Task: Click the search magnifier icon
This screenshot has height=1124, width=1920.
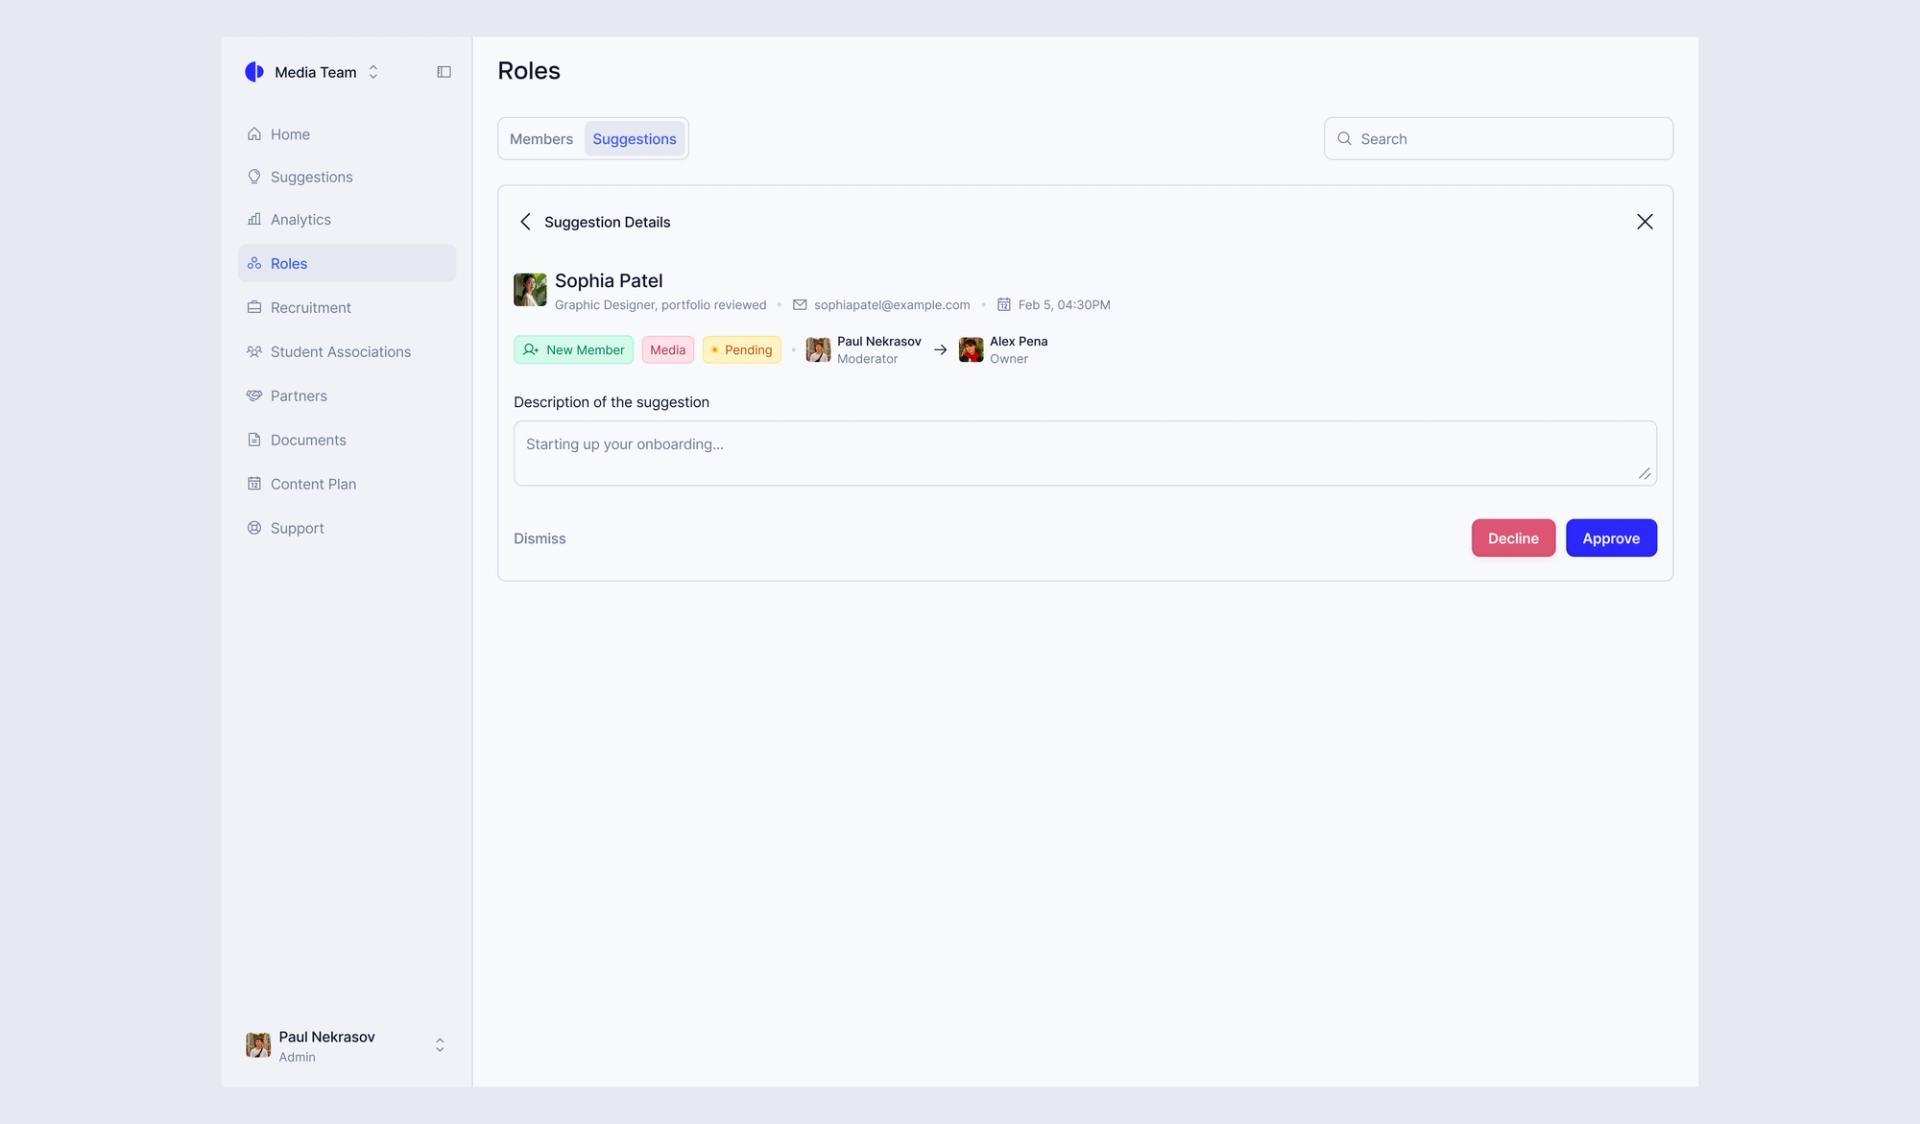Action: tap(1344, 139)
